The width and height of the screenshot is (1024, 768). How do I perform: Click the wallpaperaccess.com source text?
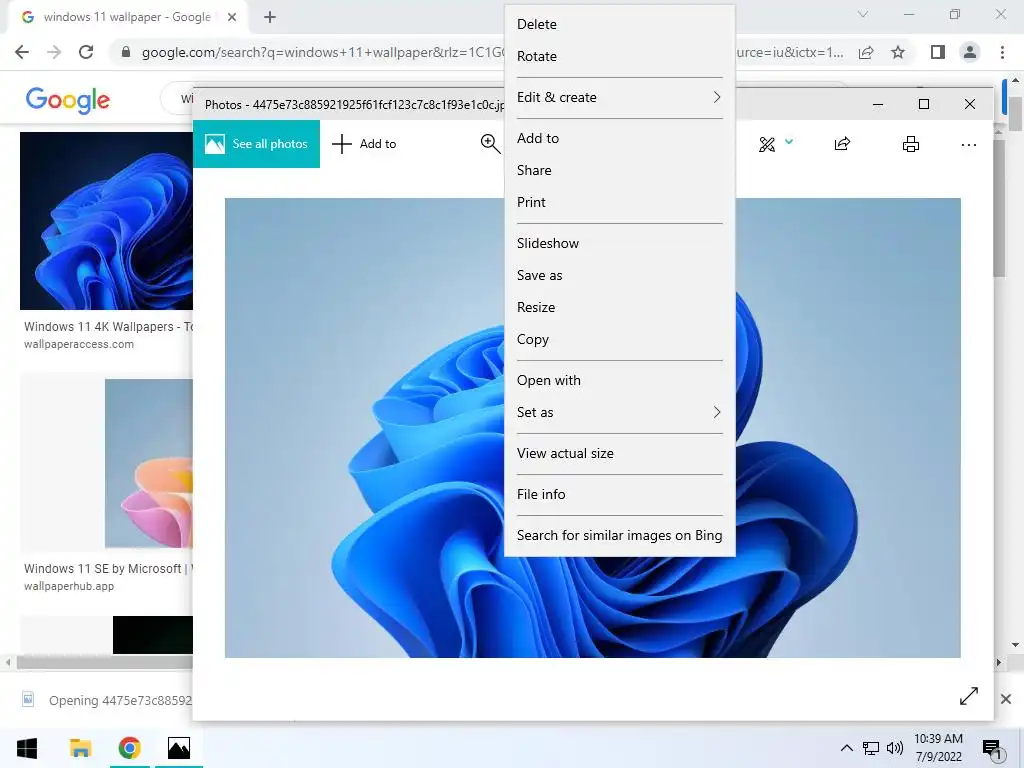[x=79, y=344]
